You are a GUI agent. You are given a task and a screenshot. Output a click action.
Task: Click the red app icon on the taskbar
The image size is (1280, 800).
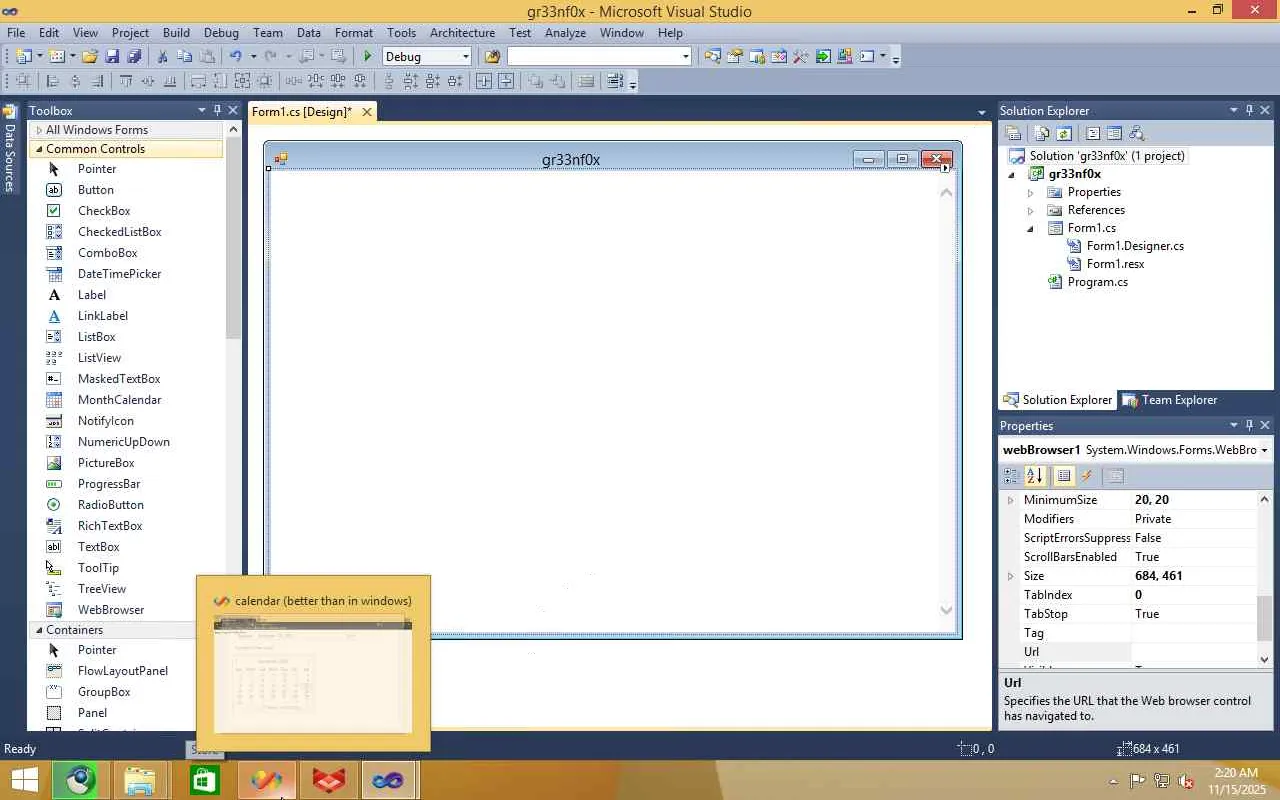(327, 780)
